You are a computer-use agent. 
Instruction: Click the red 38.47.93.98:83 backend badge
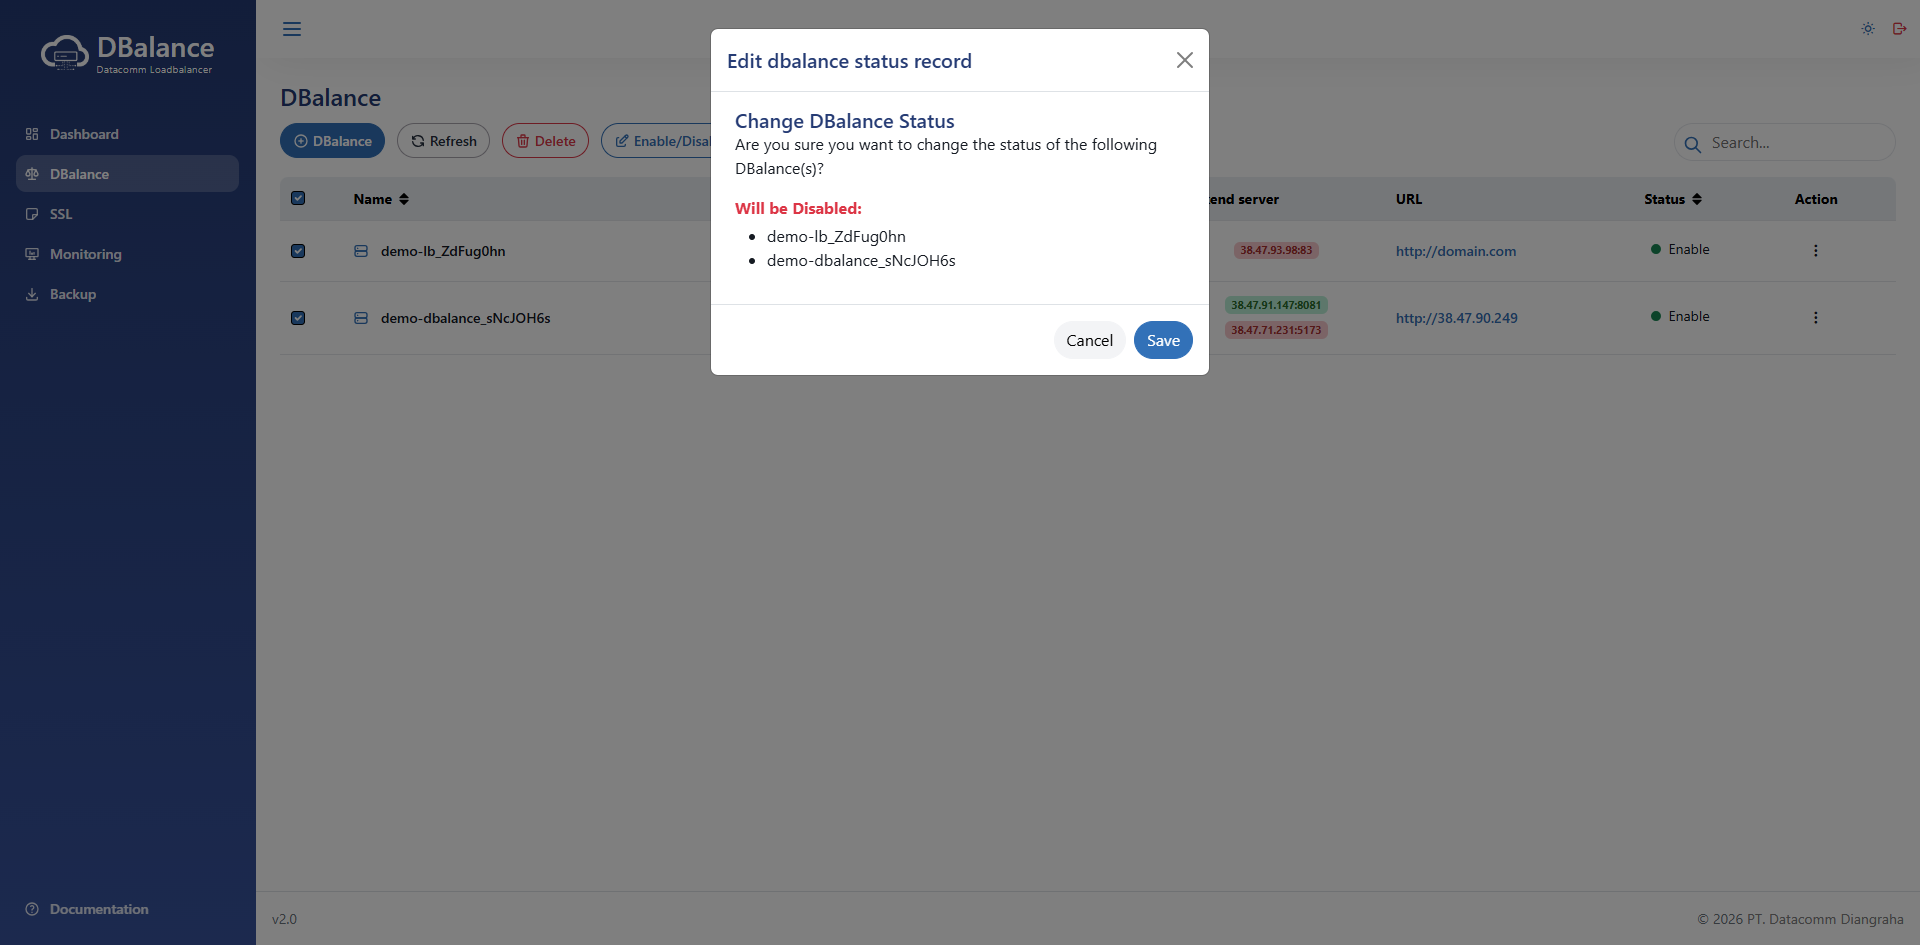point(1275,250)
